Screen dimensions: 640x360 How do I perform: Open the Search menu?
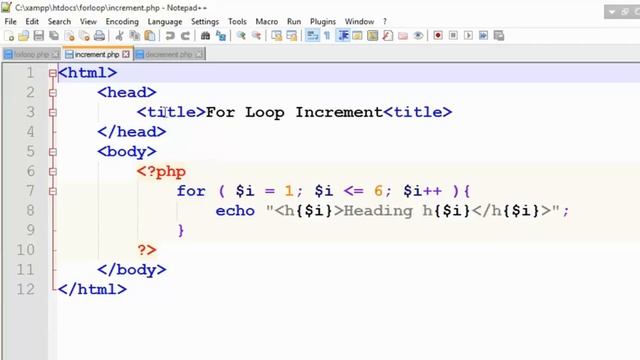(59, 22)
